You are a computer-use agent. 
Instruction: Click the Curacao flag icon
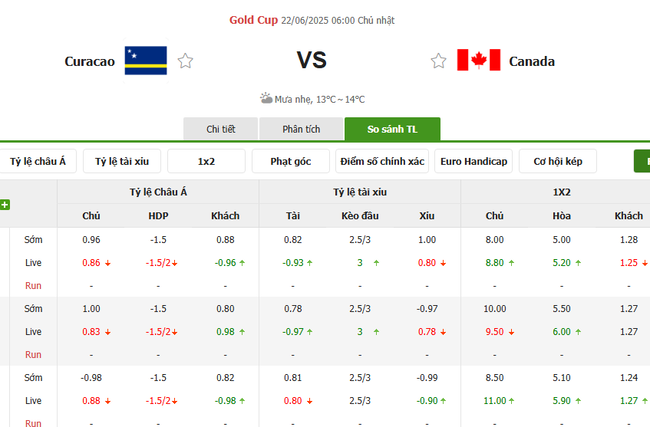coord(145,61)
